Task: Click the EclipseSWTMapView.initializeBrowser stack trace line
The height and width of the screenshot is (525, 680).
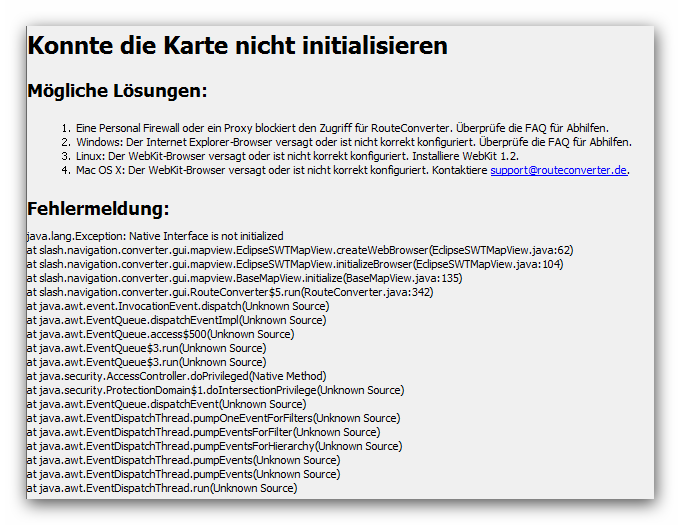Action: point(295,264)
